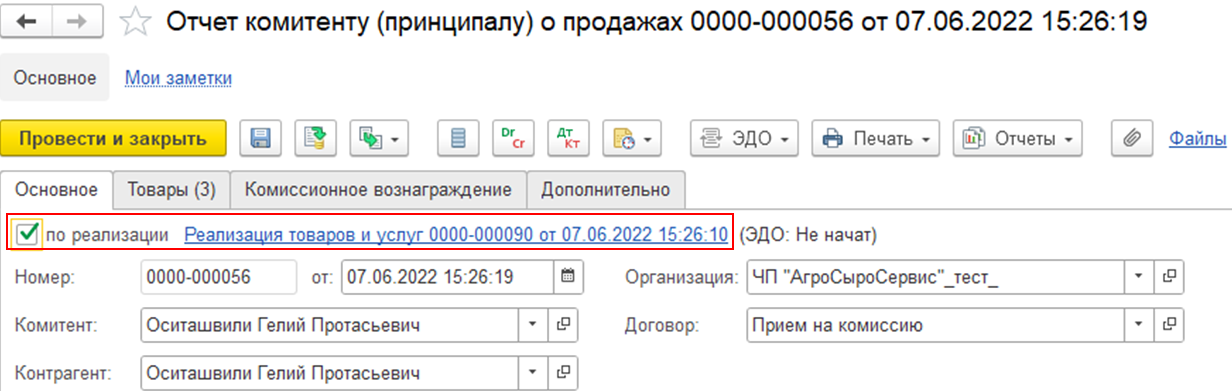Click the Организация field
Viewport: 1232px width, 391px height.
[936, 276]
